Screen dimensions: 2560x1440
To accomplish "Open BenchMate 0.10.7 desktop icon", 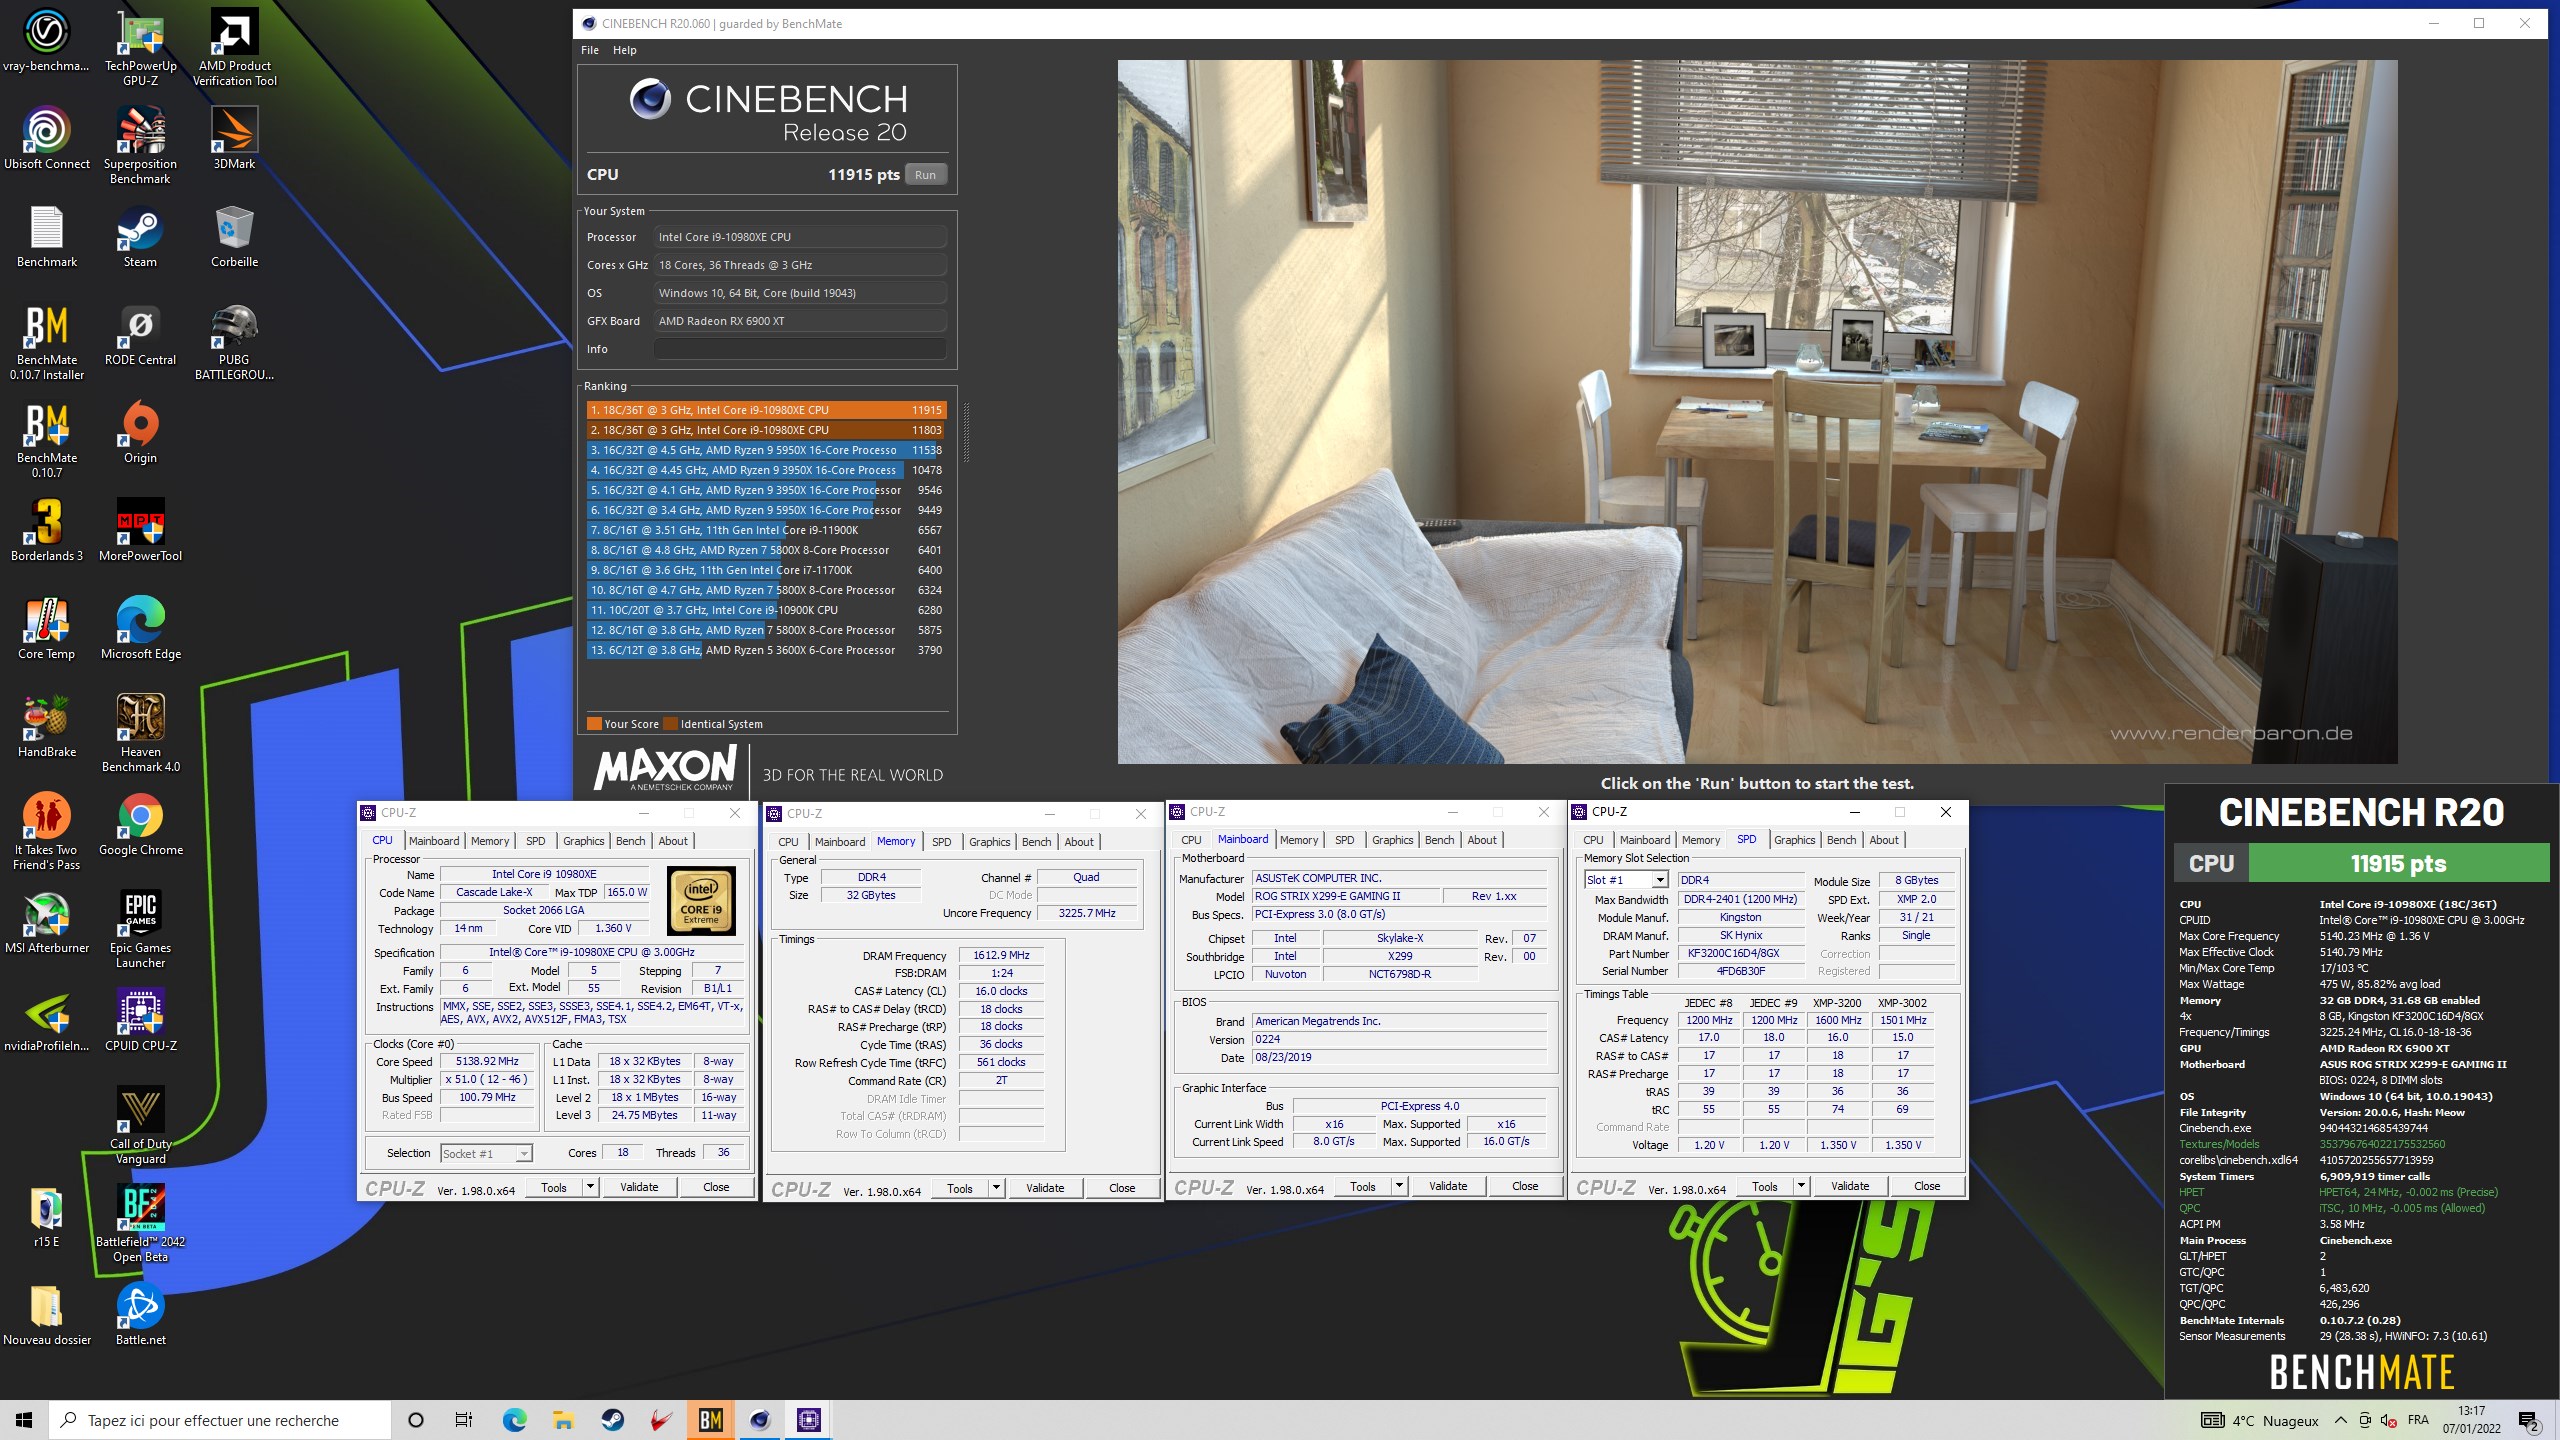I will pos(46,440).
